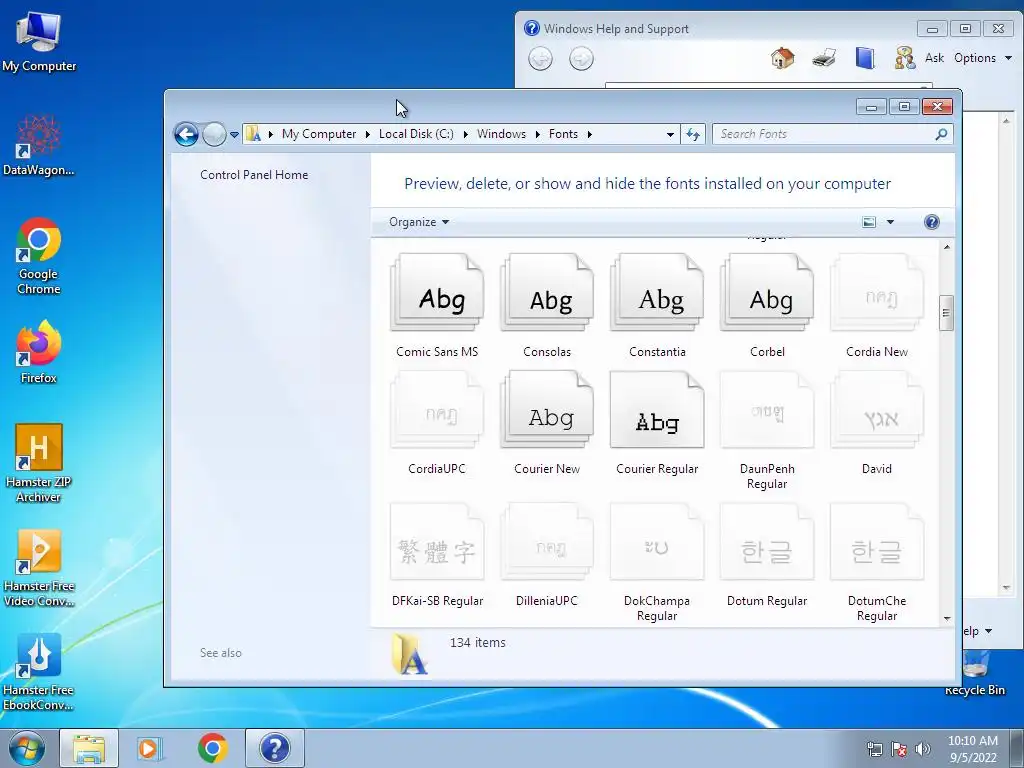Click Hamster ZIP Archiver desktop shortcut
The image size is (1024, 768).
pos(39,463)
